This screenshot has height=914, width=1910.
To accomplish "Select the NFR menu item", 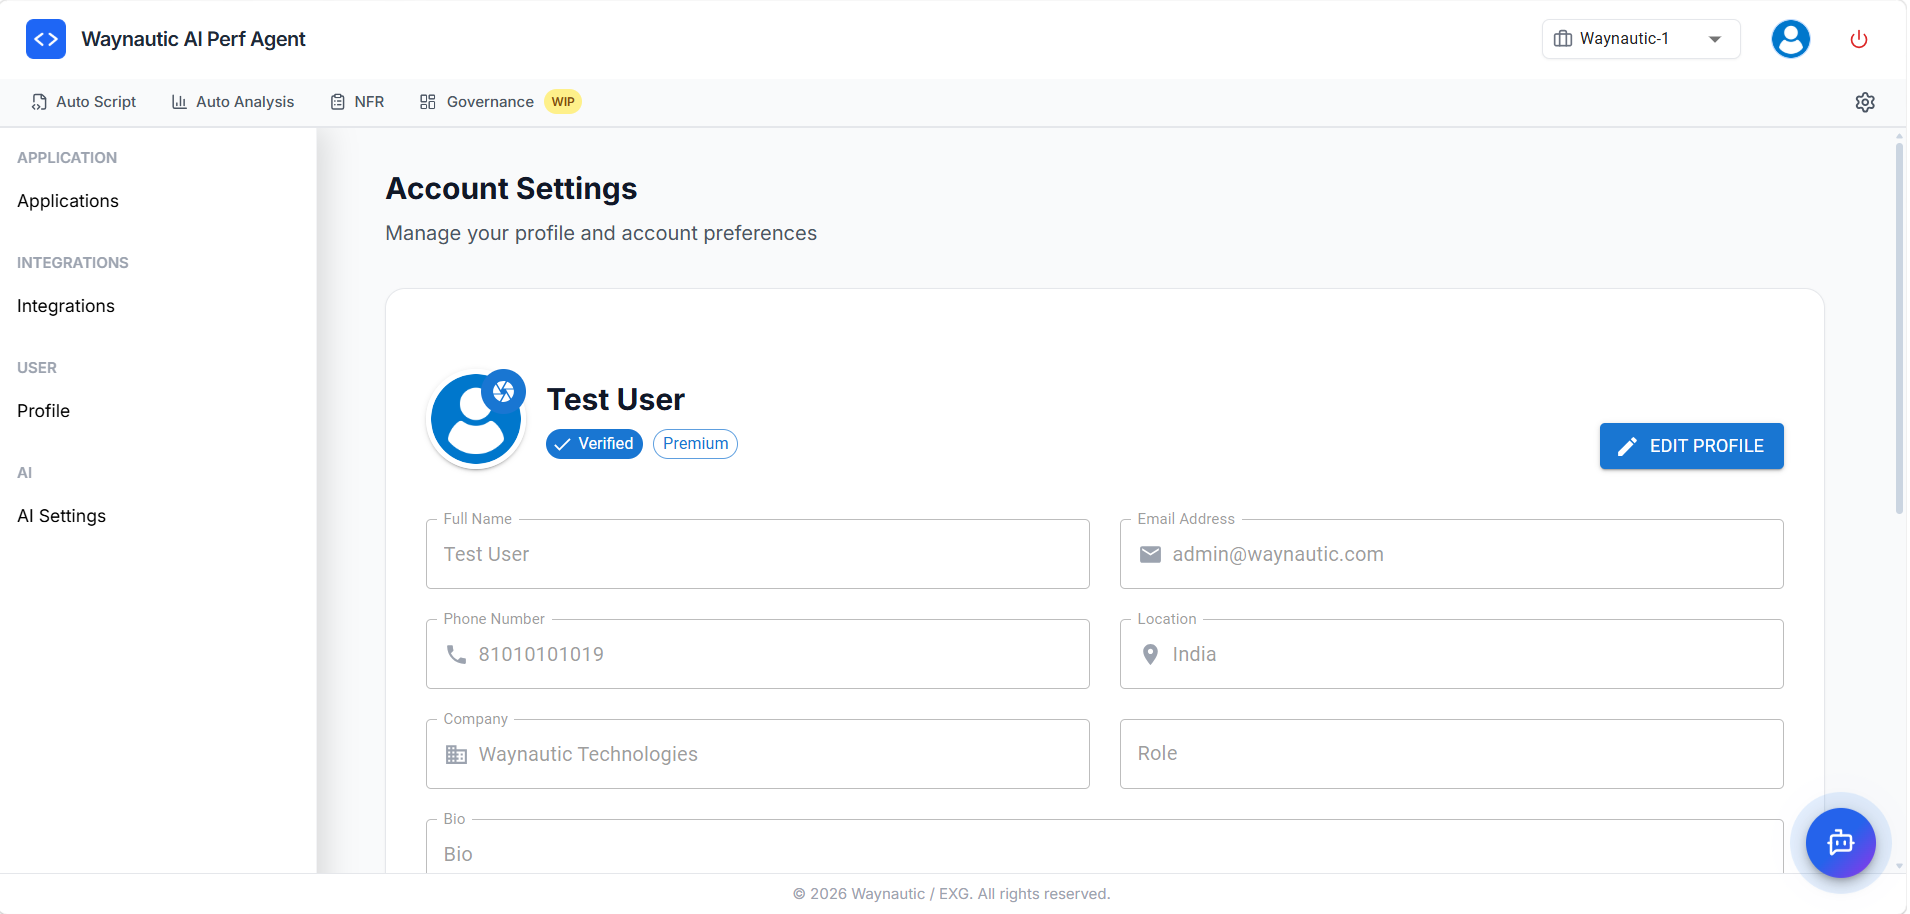I will coord(358,102).
